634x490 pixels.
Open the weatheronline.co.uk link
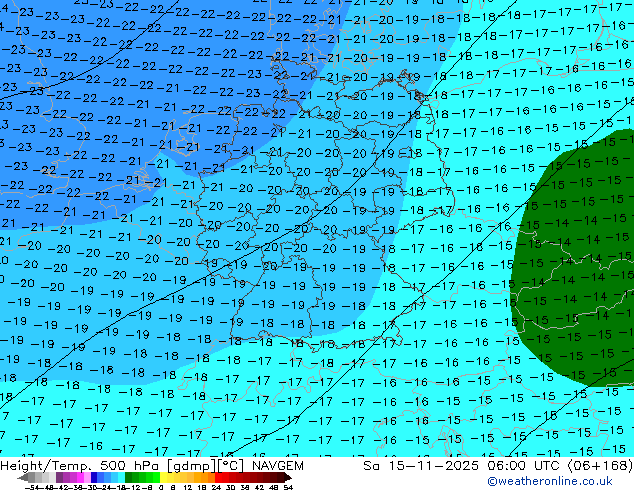(x=550, y=481)
